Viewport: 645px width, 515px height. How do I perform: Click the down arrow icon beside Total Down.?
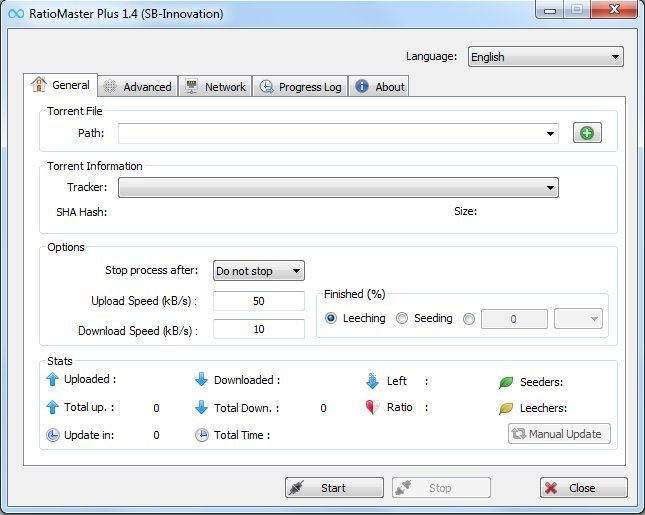click(x=201, y=407)
